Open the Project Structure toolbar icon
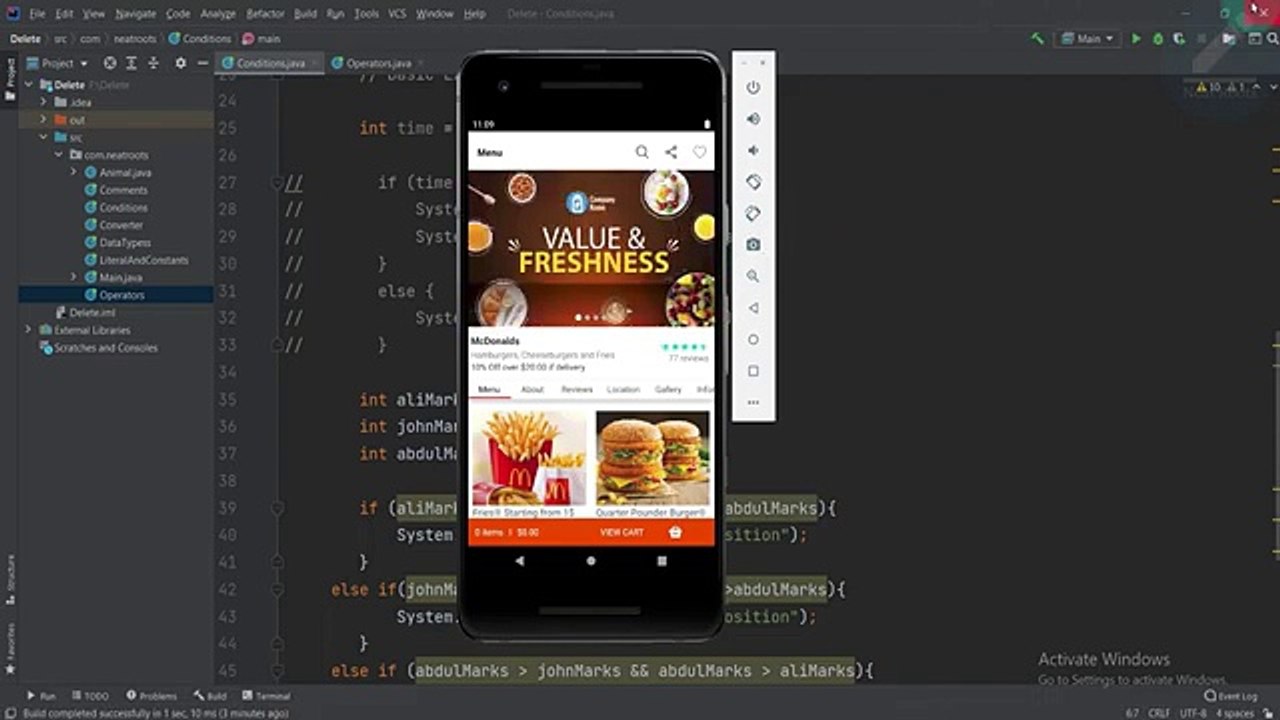 (1229, 39)
